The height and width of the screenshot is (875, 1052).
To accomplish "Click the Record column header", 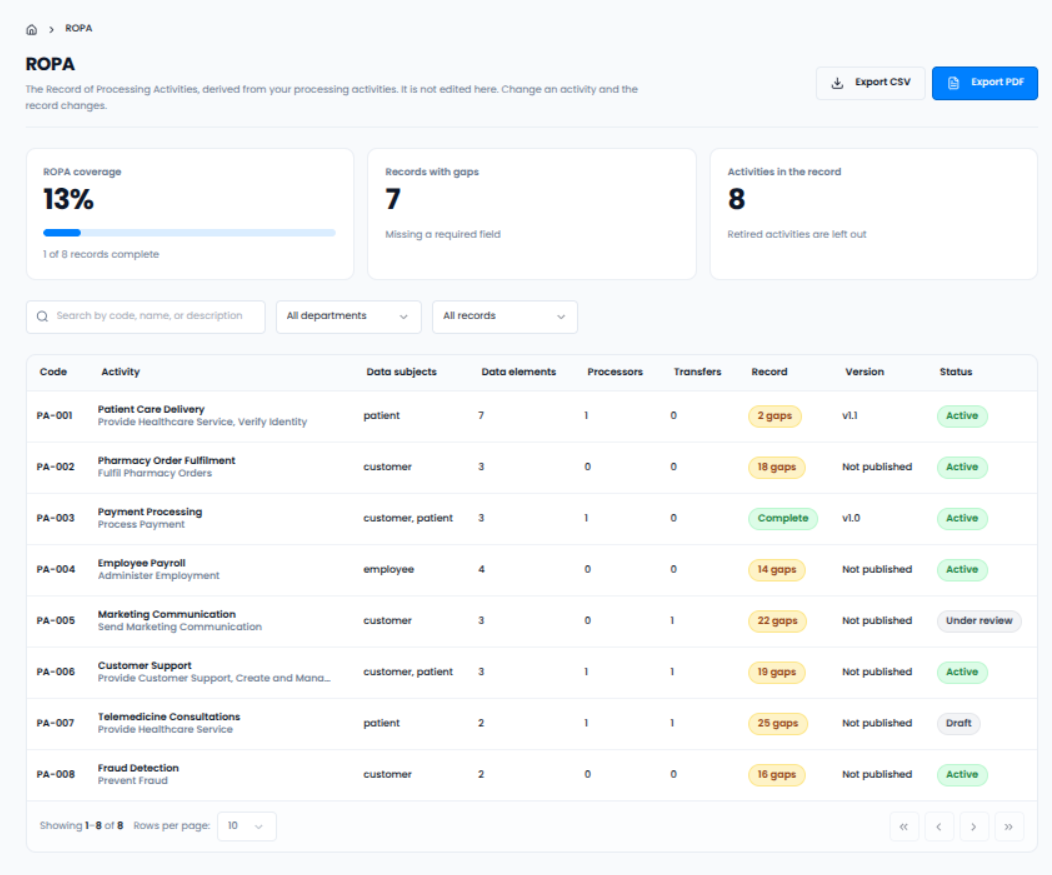I will coord(769,372).
